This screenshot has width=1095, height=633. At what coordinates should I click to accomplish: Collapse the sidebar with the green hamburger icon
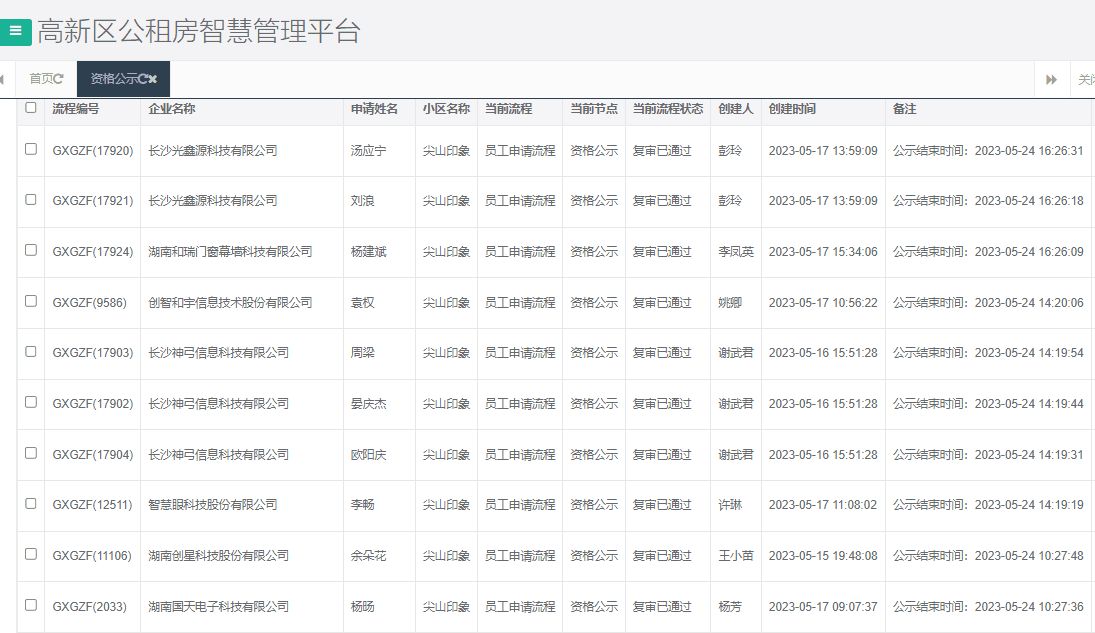point(14,31)
